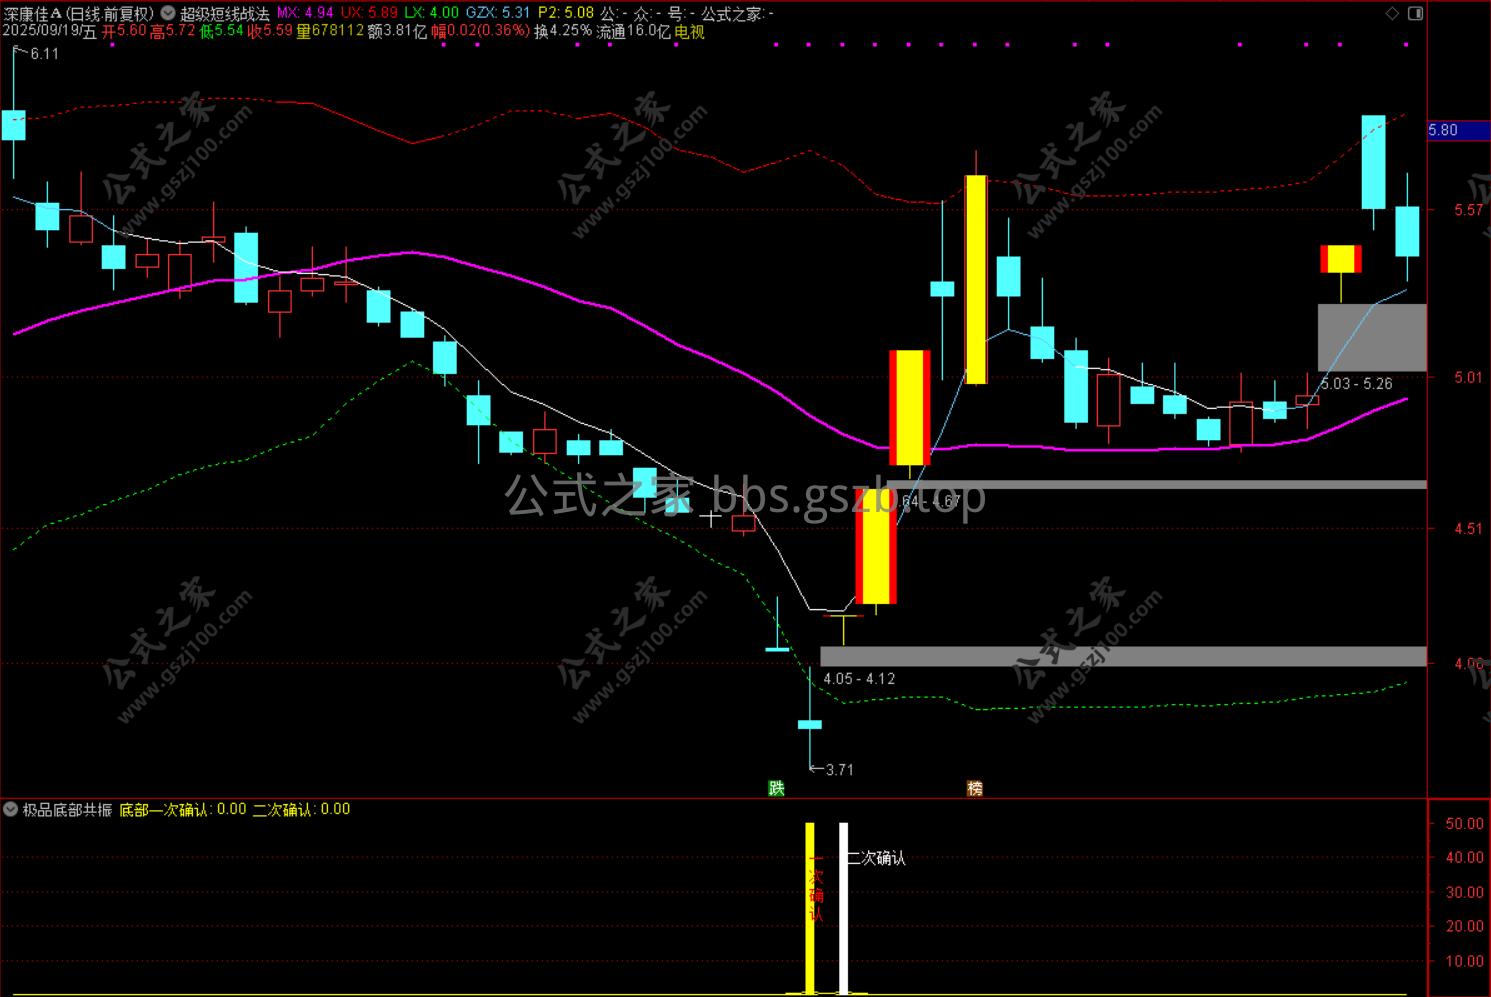Select the gray 4.05 - 4.12 gap band
Viewport: 1491px width, 997px height.
coord(1123,656)
